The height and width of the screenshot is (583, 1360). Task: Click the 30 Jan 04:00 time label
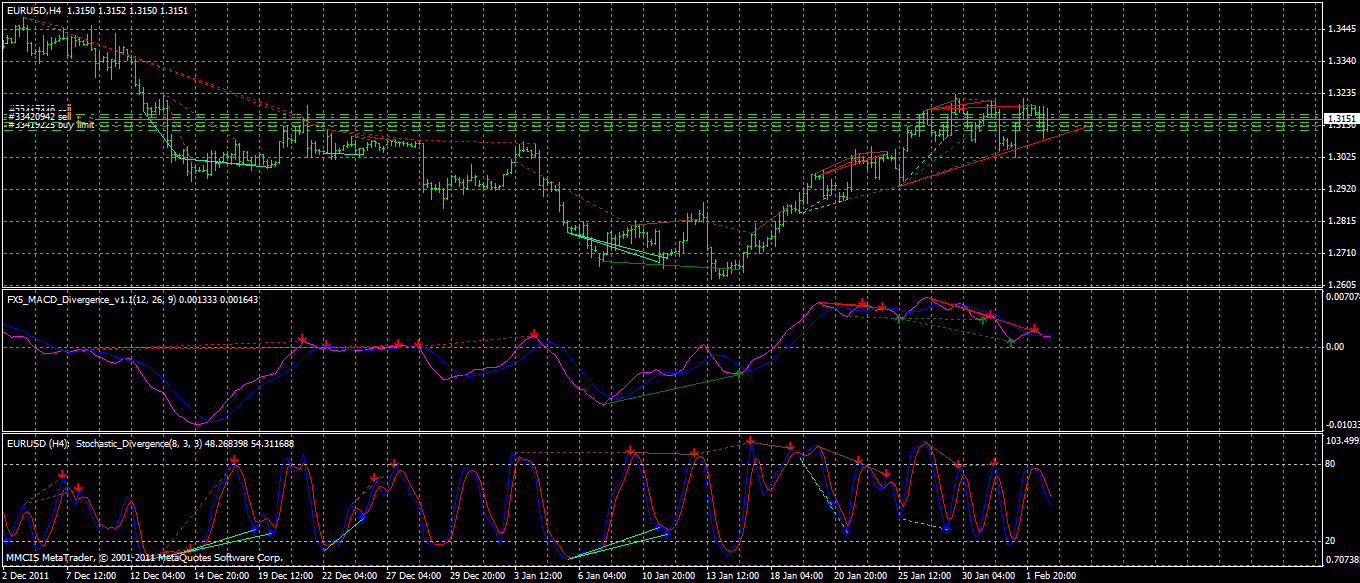click(990, 576)
